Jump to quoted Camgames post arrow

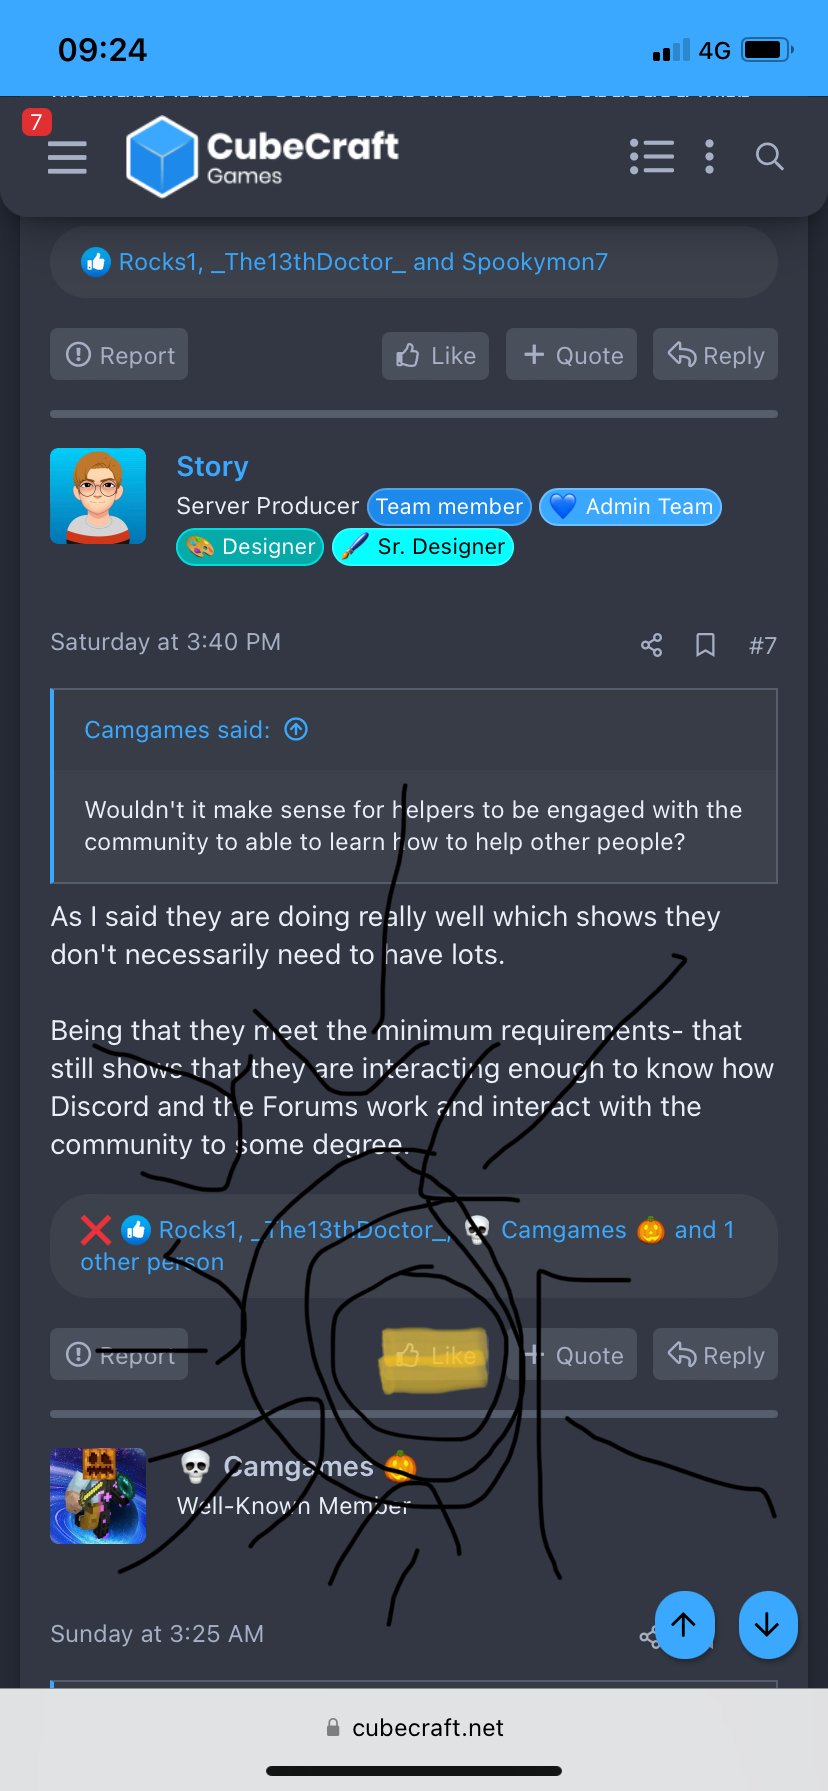[296, 729]
